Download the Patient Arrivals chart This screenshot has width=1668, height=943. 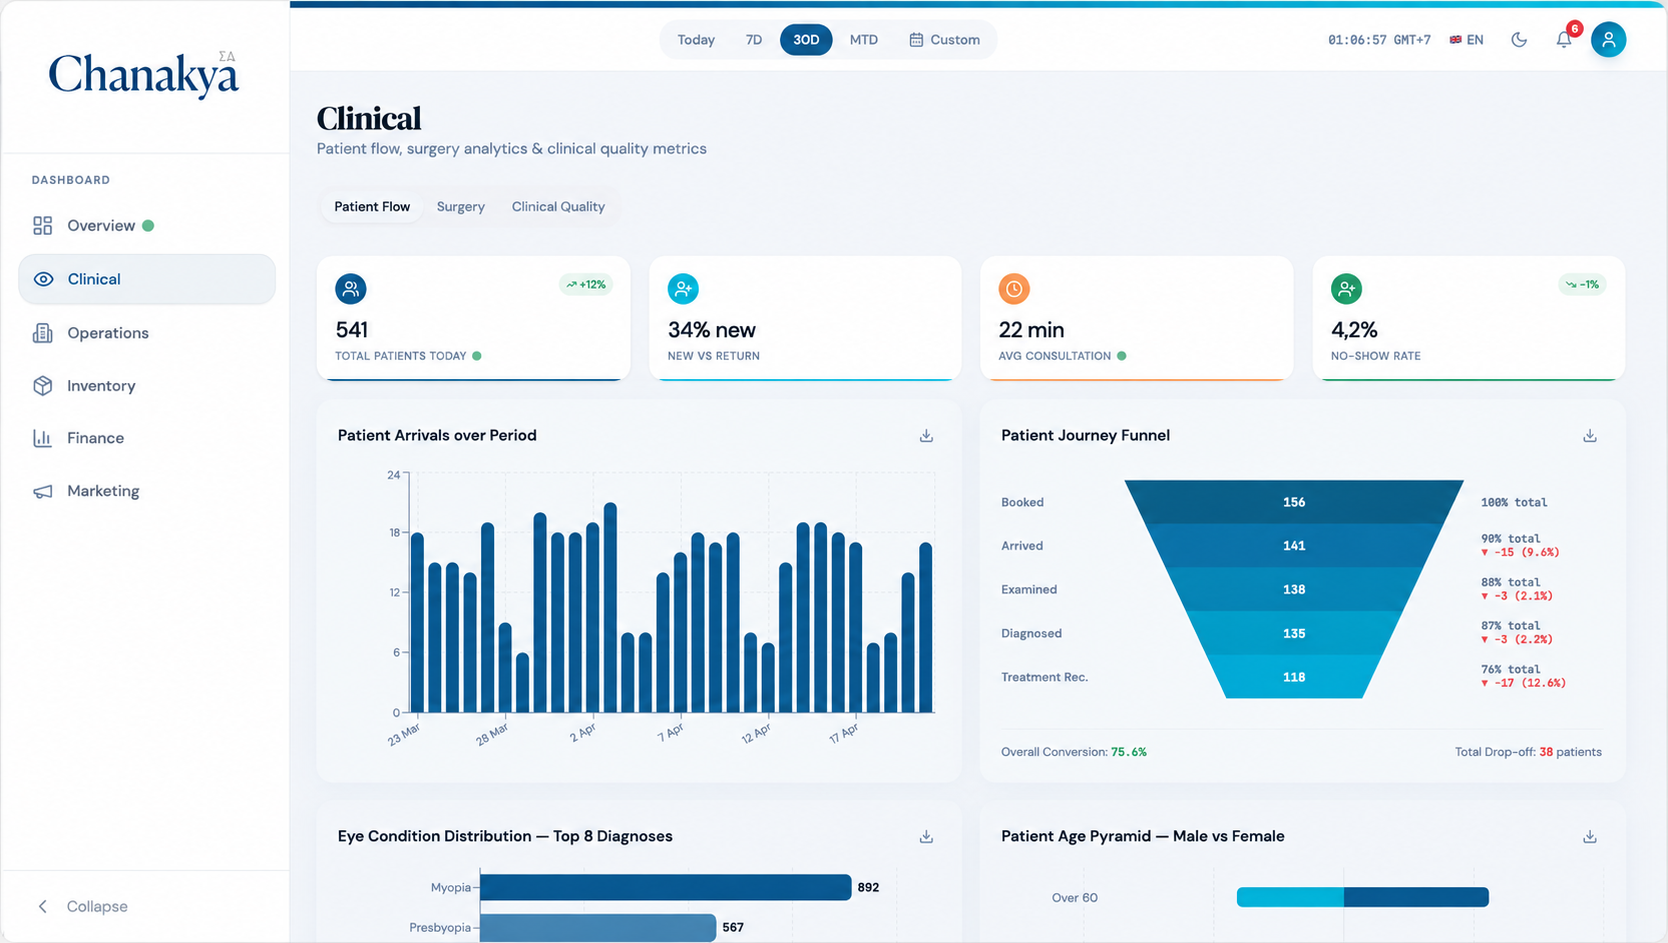pos(926,436)
